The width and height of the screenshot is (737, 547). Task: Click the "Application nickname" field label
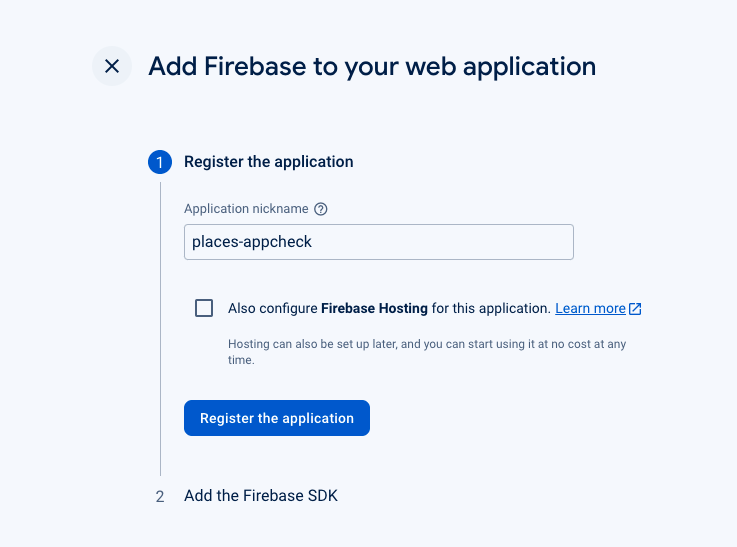(x=246, y=209)
